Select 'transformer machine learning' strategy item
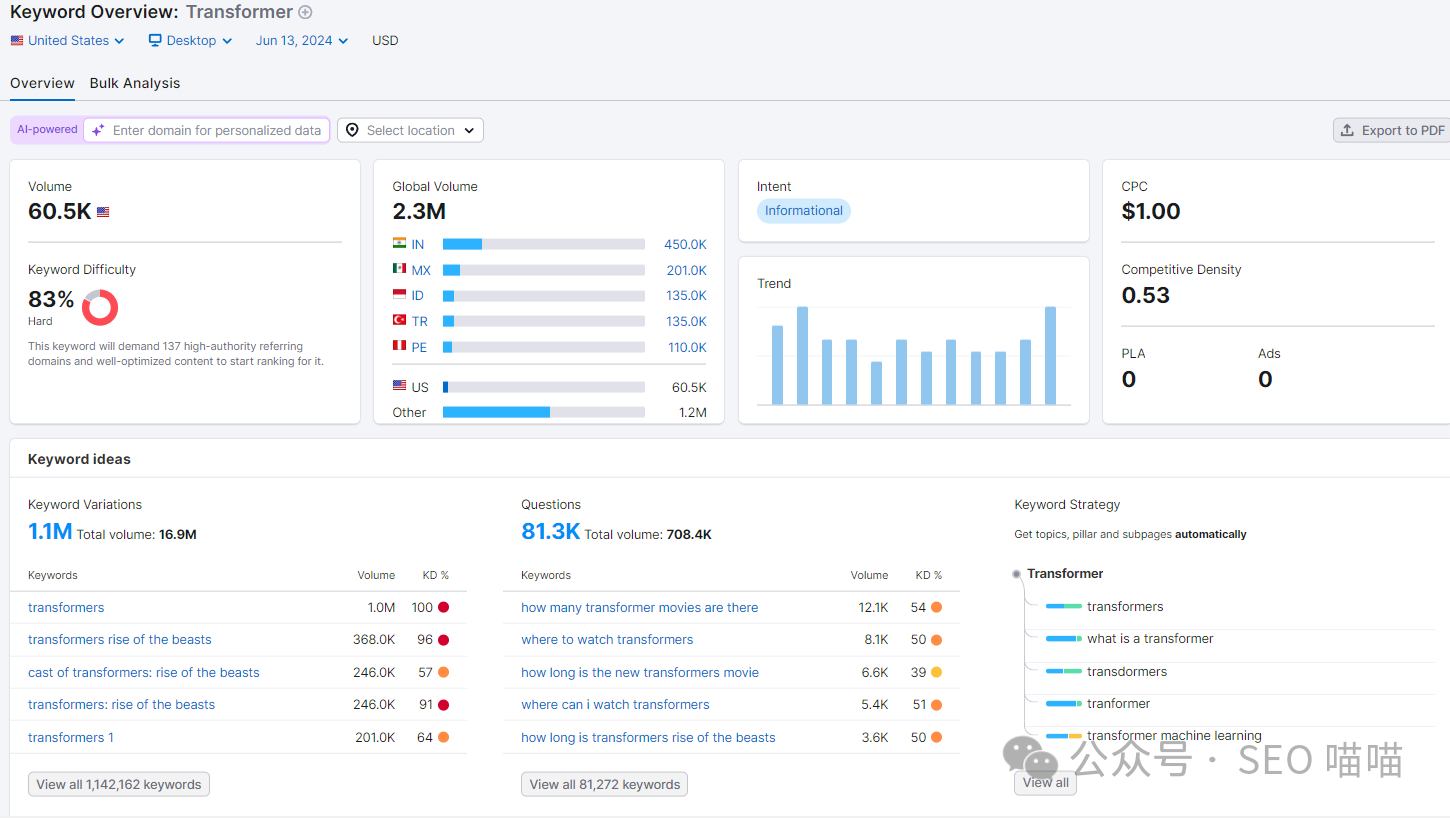The image size is (1450, 818). tap(1174, 736)
